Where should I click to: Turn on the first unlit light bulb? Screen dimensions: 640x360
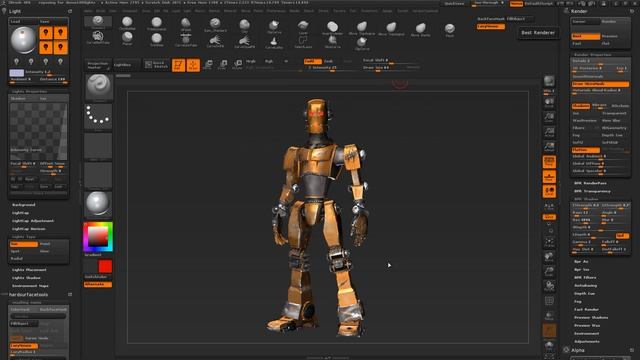coord(16,62)
